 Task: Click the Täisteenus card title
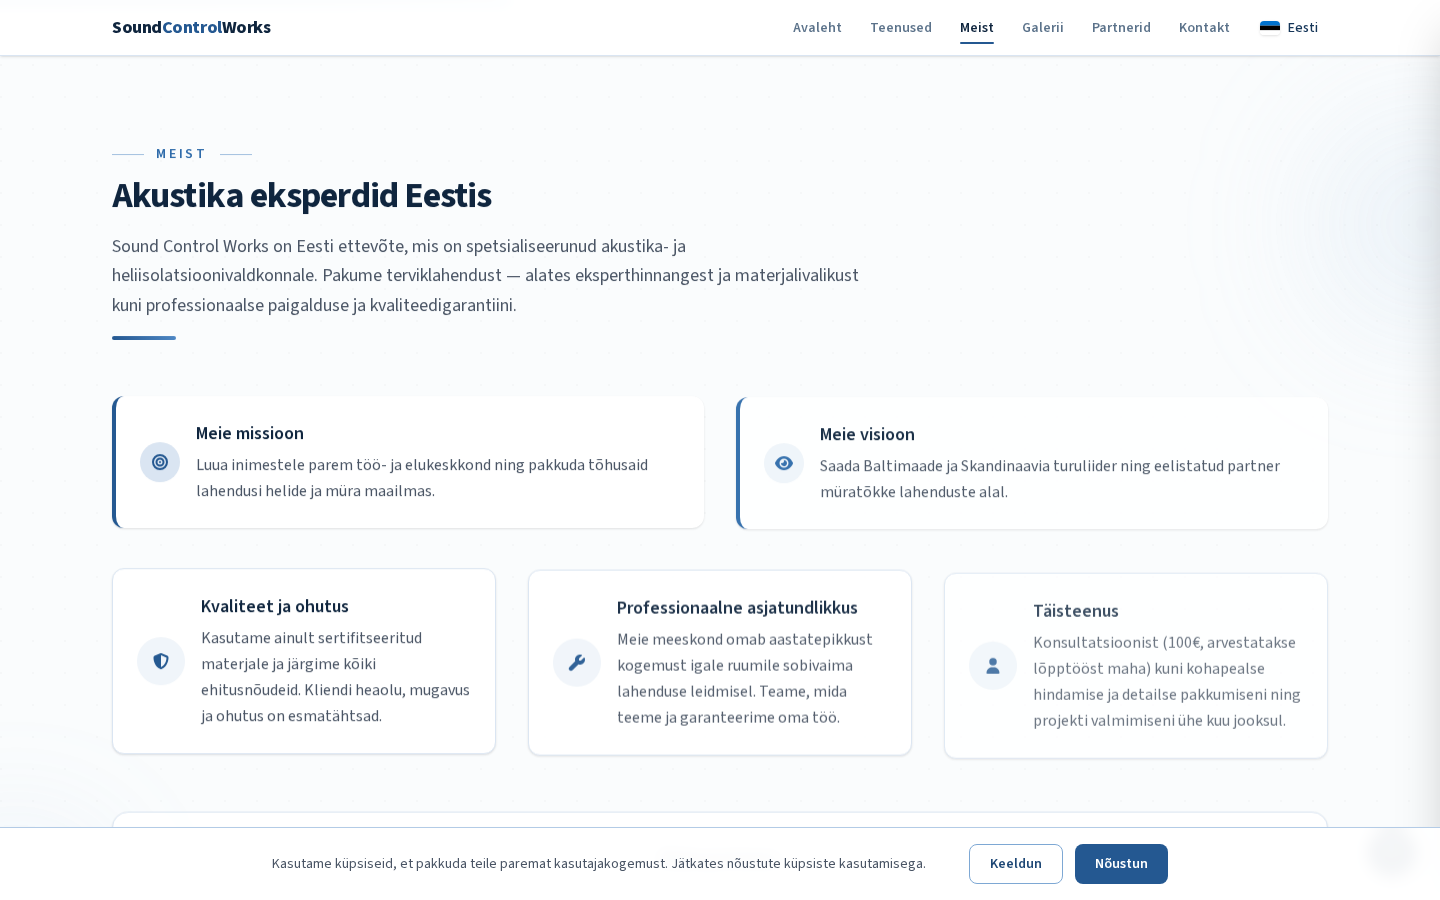[x=1075, y=611]
